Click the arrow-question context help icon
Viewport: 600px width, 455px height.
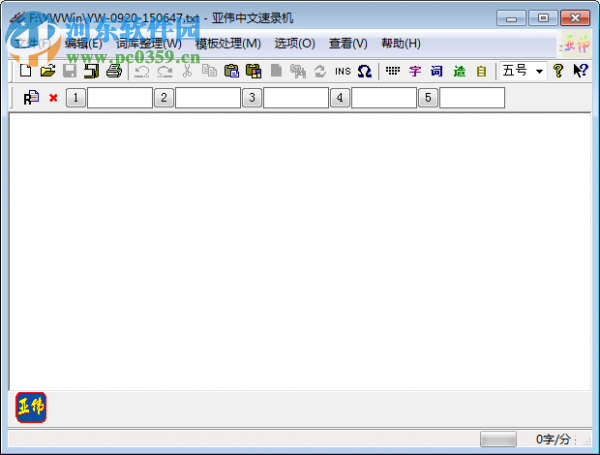(x=580, y=71)
